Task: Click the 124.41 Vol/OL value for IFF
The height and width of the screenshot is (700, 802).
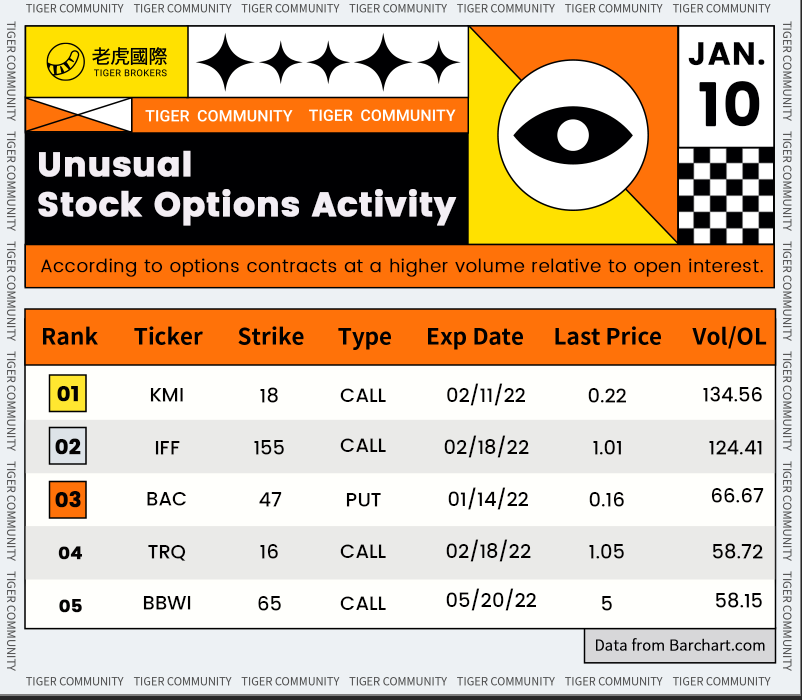Action: click(732, 447)
